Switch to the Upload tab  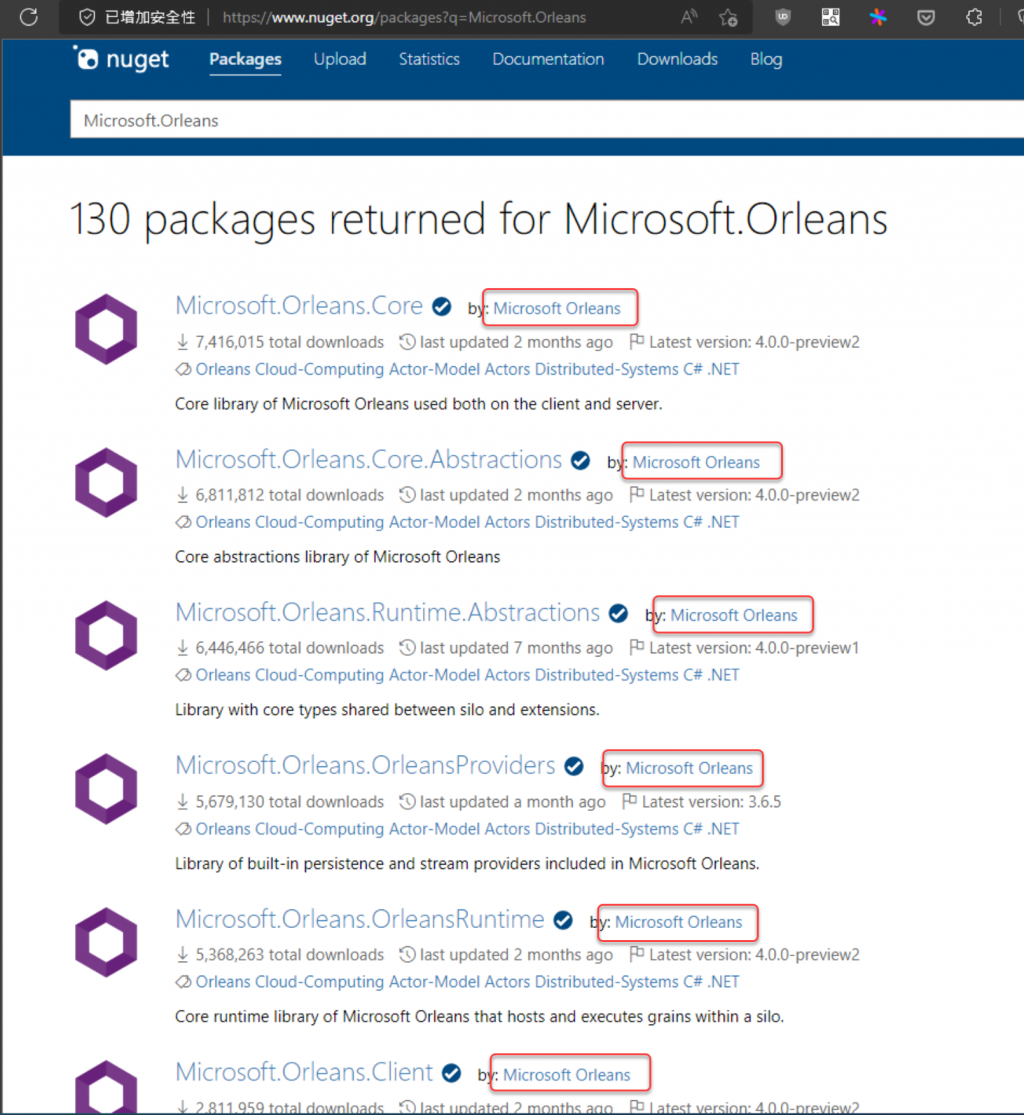[340, 59]
